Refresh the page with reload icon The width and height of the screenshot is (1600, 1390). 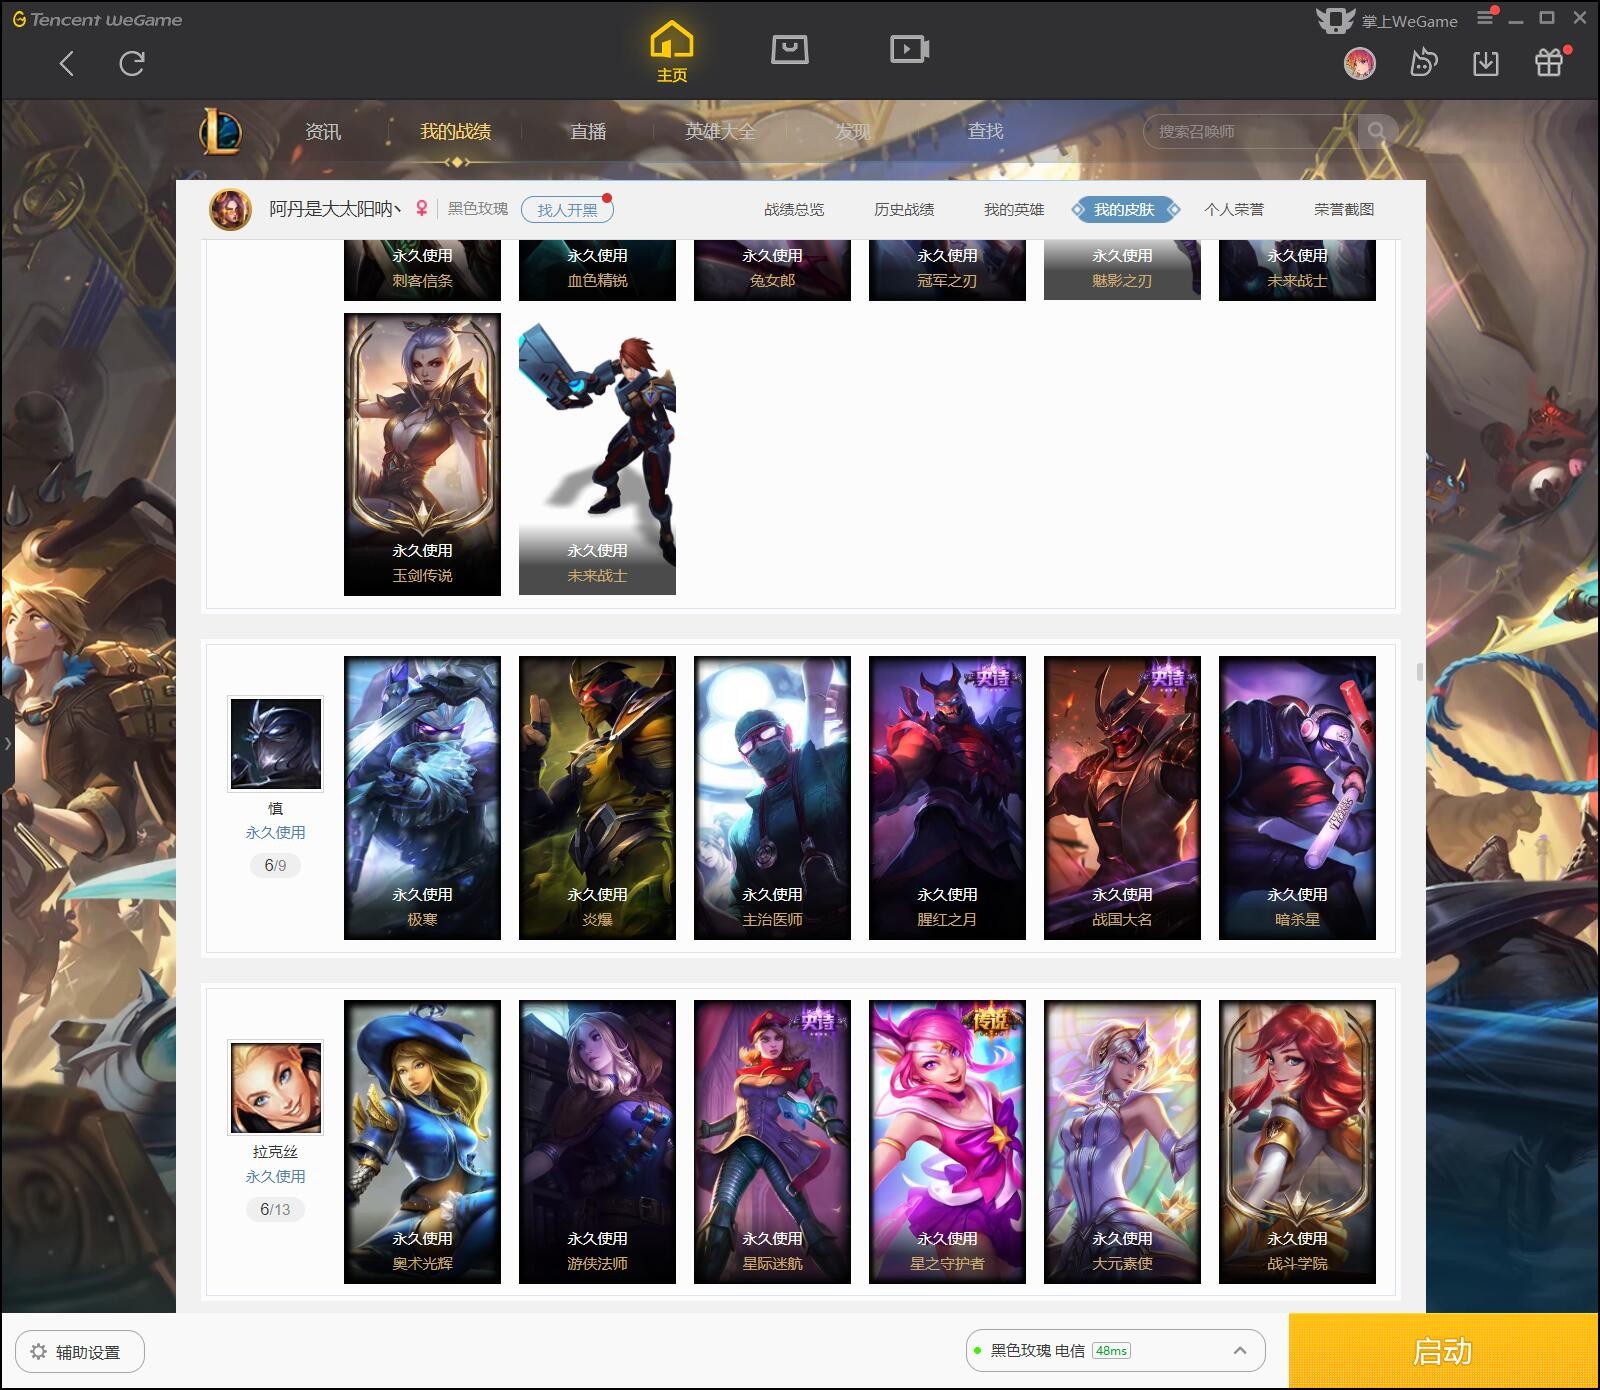132,64
